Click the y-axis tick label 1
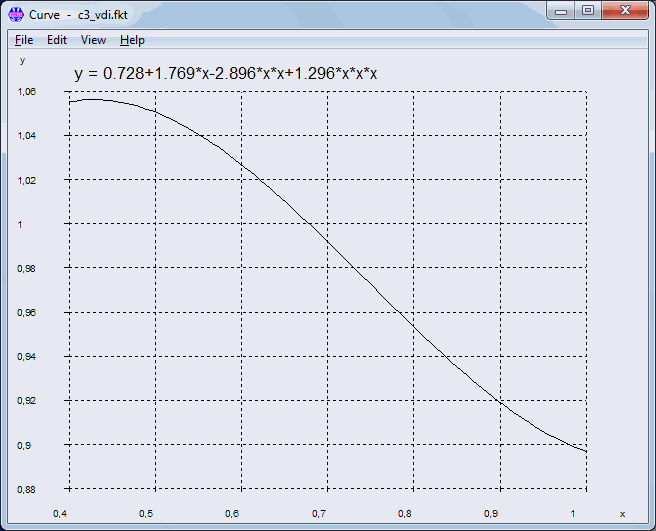 coord(20,225)
